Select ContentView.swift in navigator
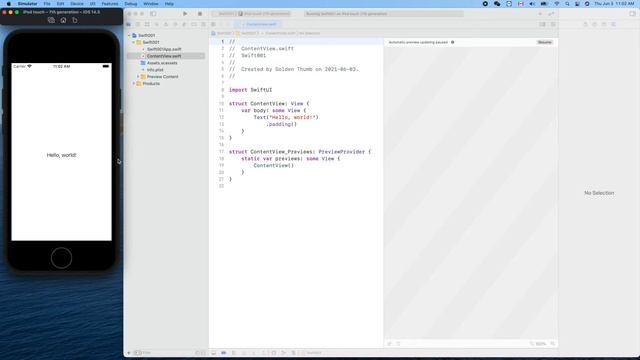 [164, 56]
